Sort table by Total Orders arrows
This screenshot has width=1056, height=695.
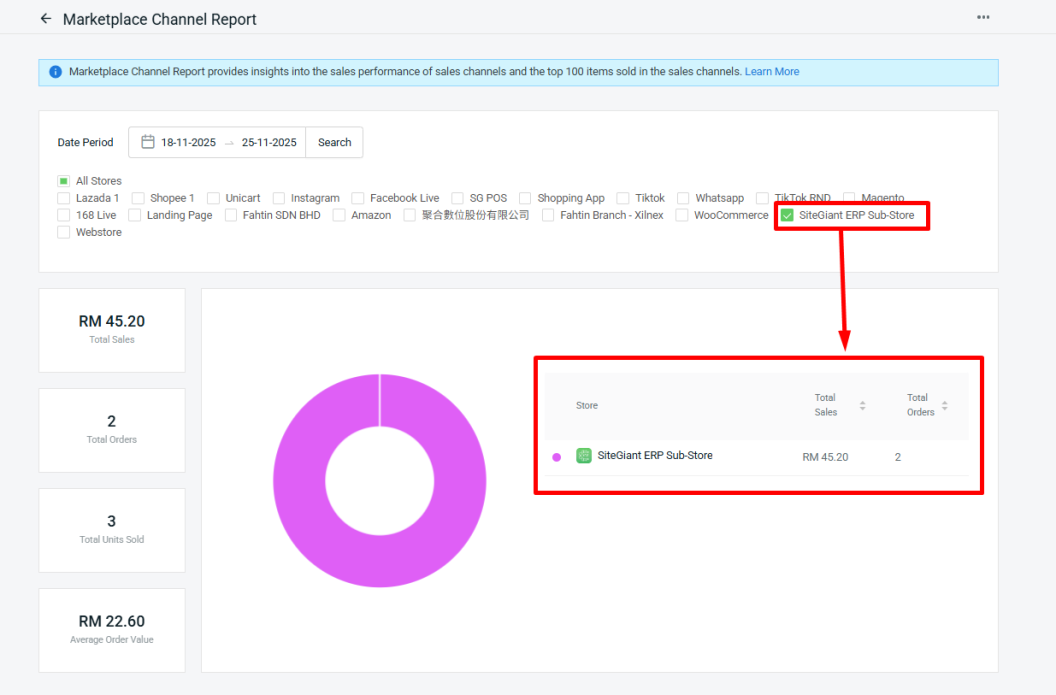pyautogui.click(x=944, y=406)
